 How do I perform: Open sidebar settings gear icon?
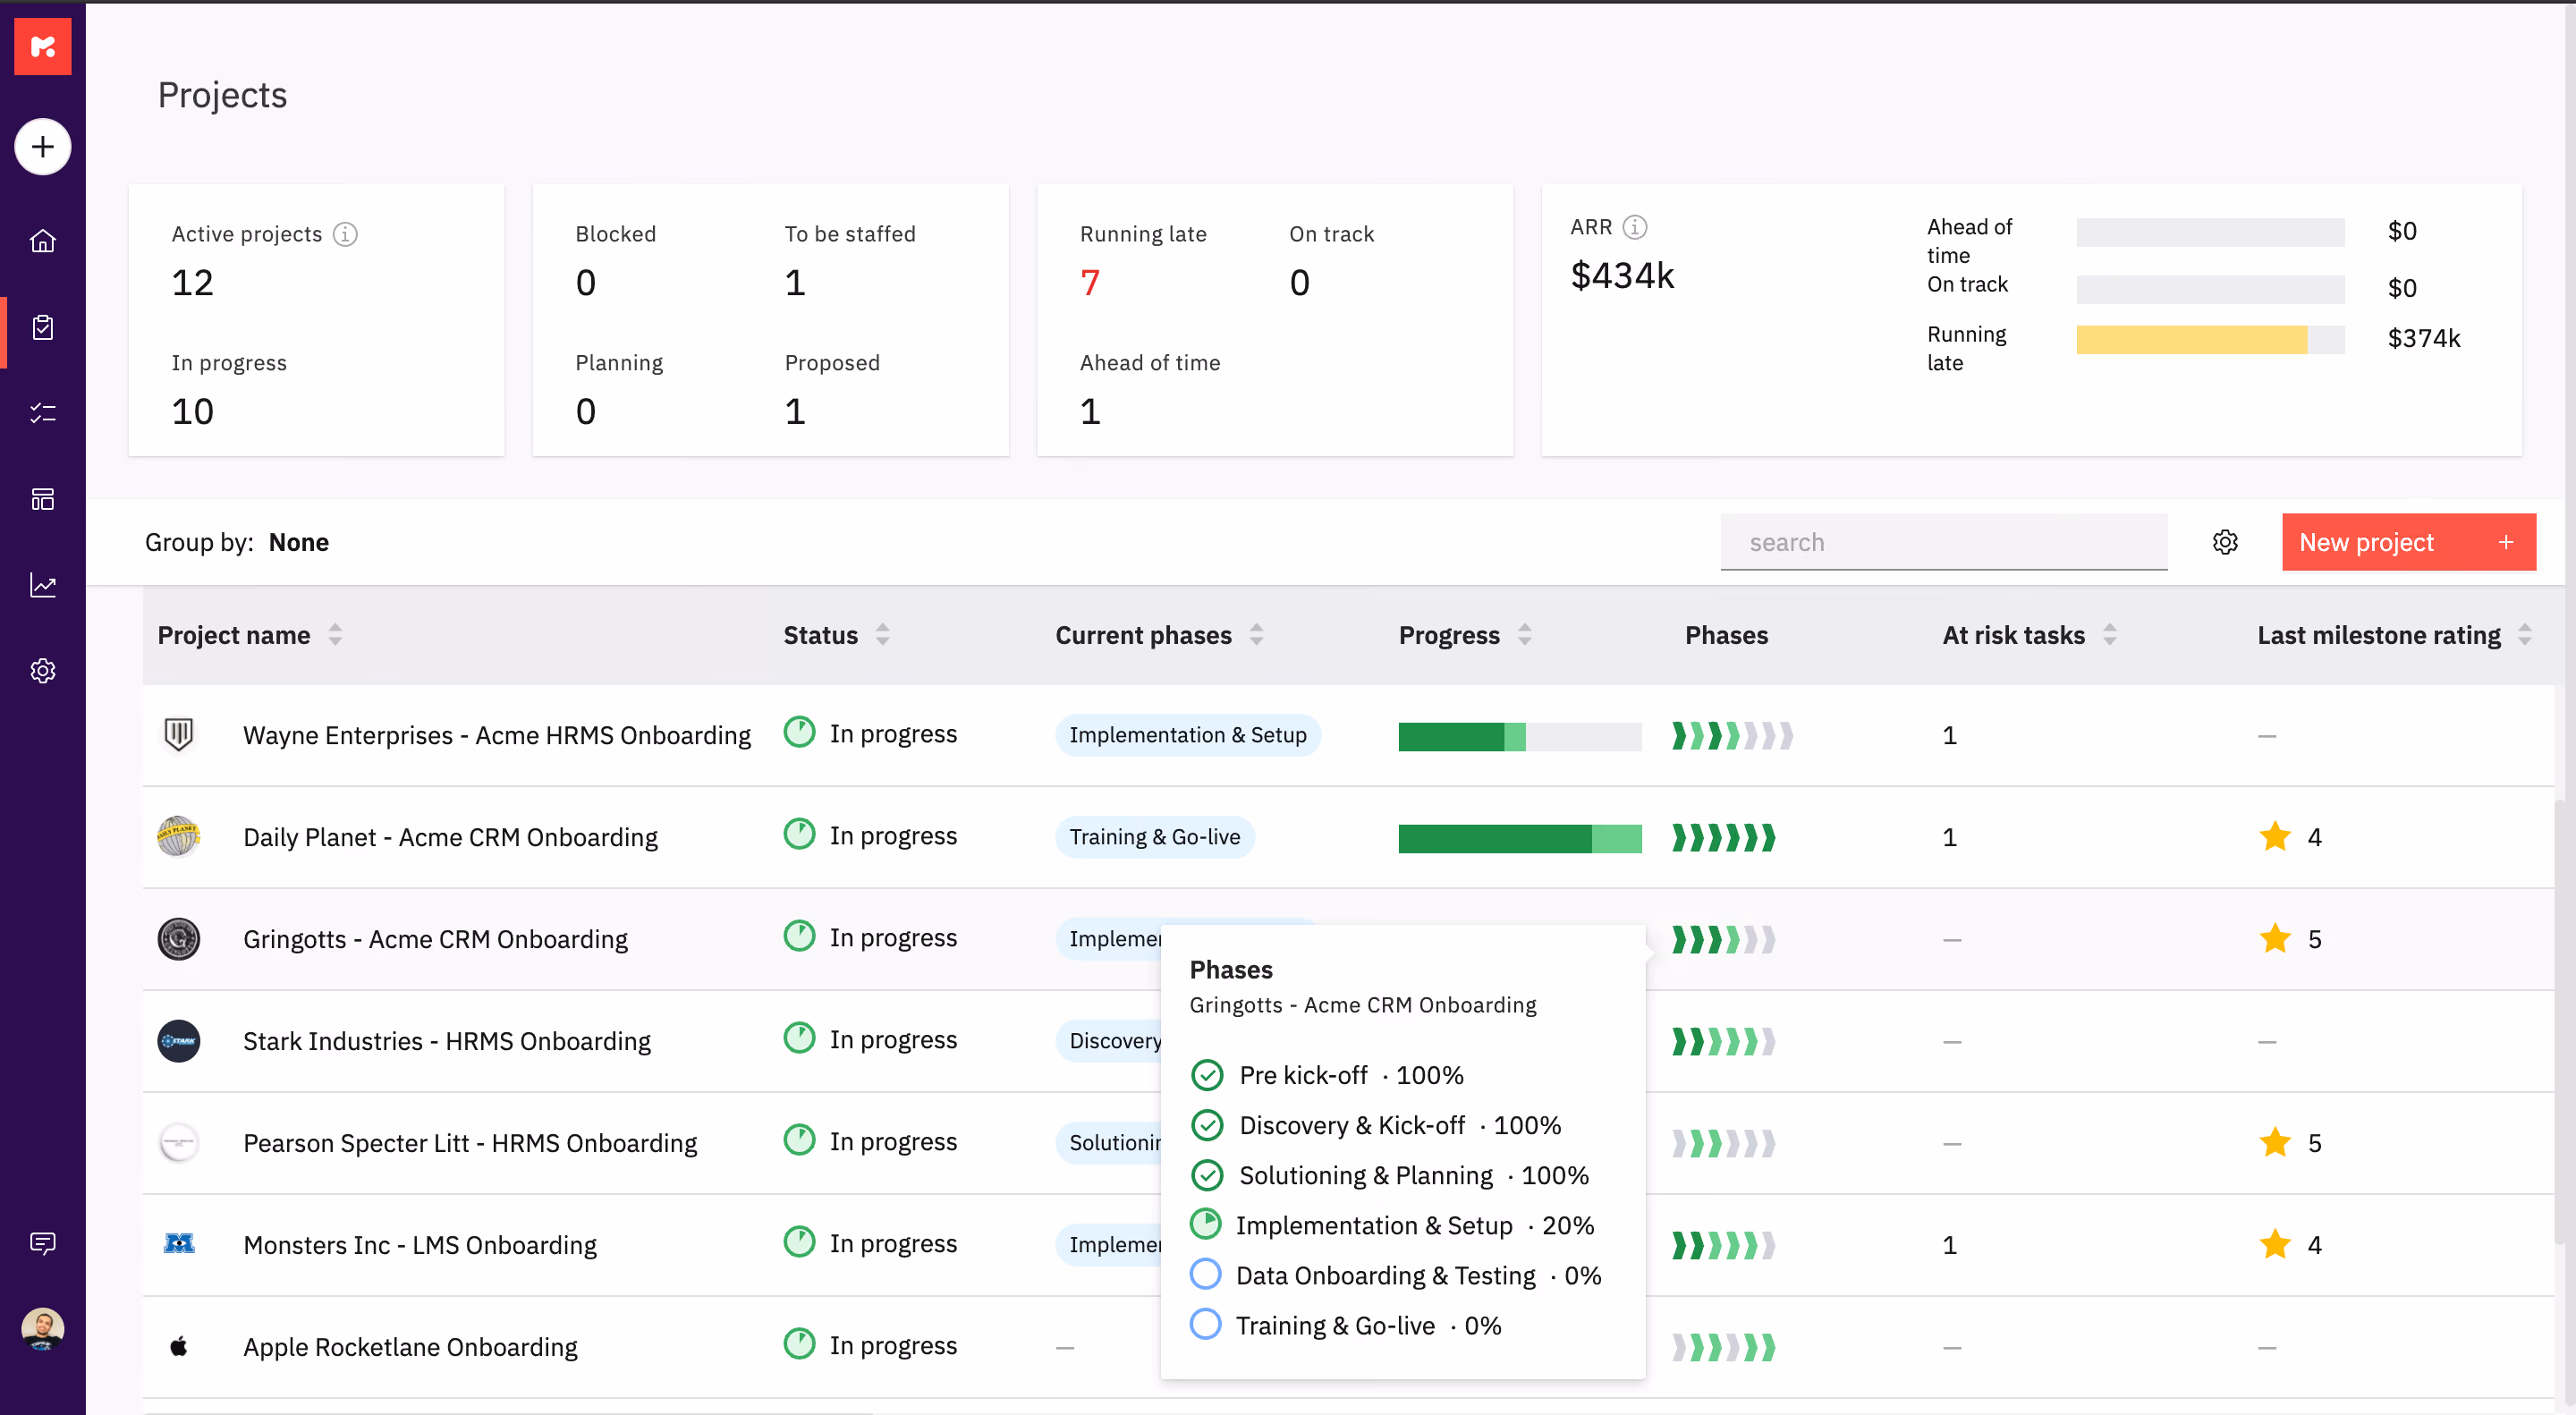tap(43, 671)
